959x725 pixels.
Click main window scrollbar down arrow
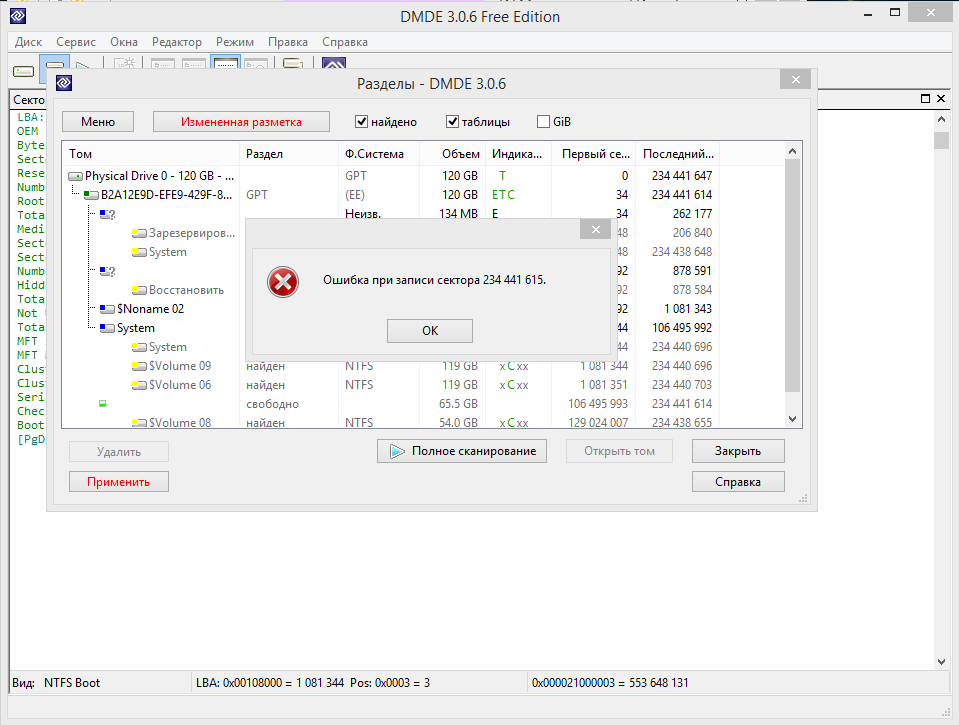pyautogui.click(x=941, y=661)
